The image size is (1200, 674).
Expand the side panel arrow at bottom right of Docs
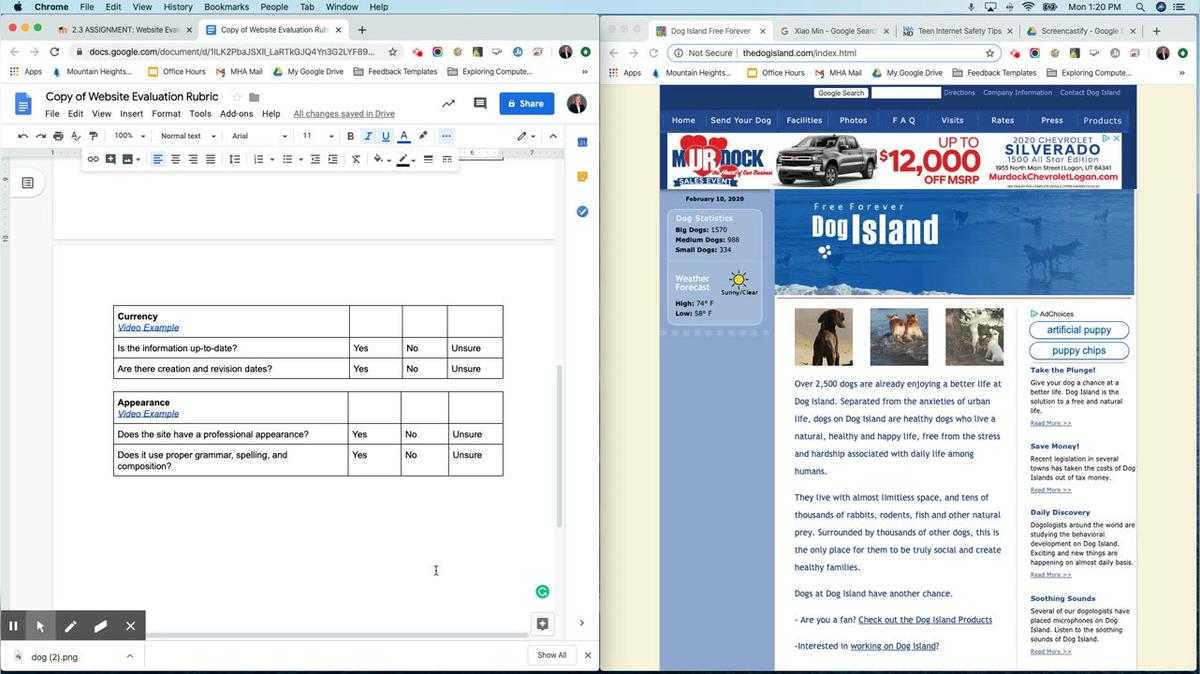(582, 623)
